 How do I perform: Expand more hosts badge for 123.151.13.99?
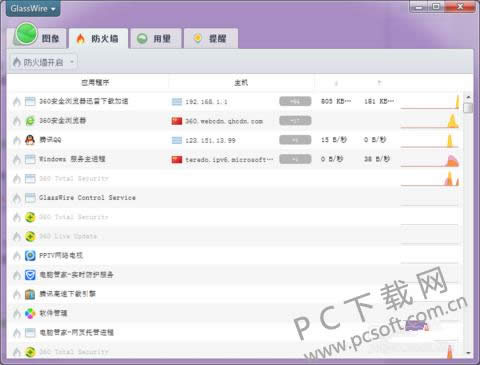(295, 140)
